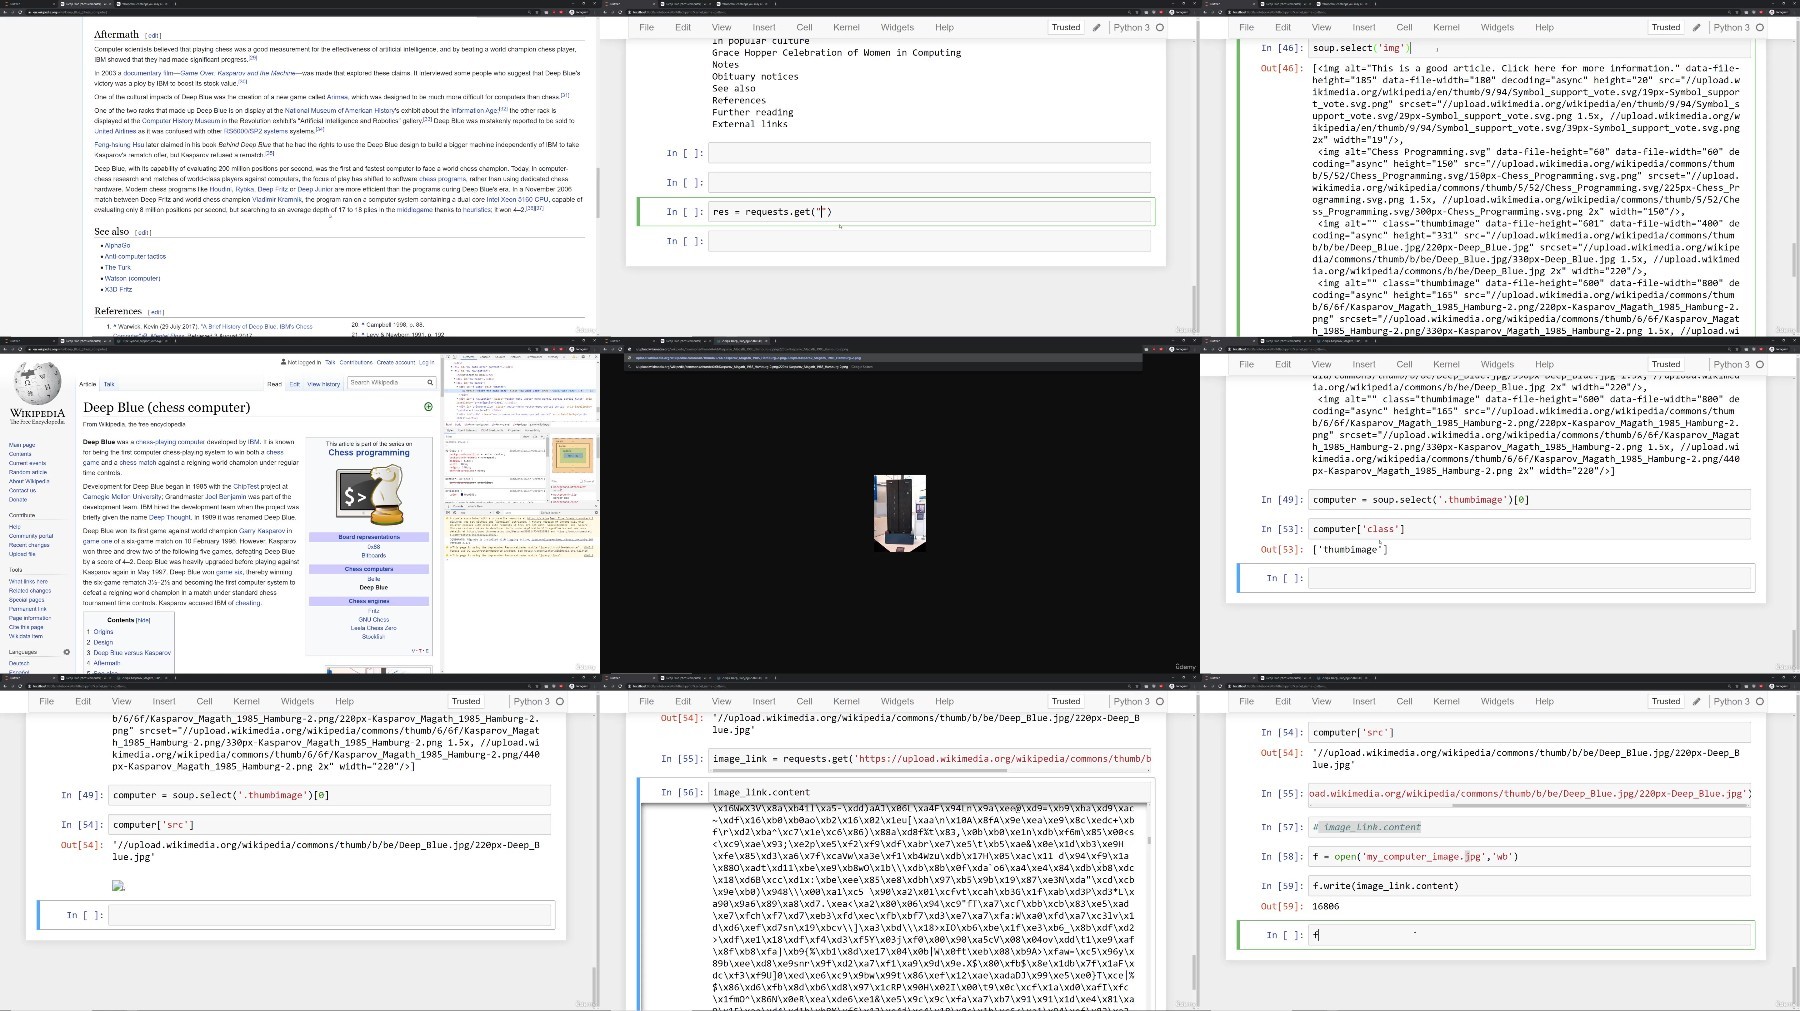The height and width of the screenshot is (1011, 1800).
Task: Click Wikipedia search input field
Action: pyautogui.click(x=386, y=383)
